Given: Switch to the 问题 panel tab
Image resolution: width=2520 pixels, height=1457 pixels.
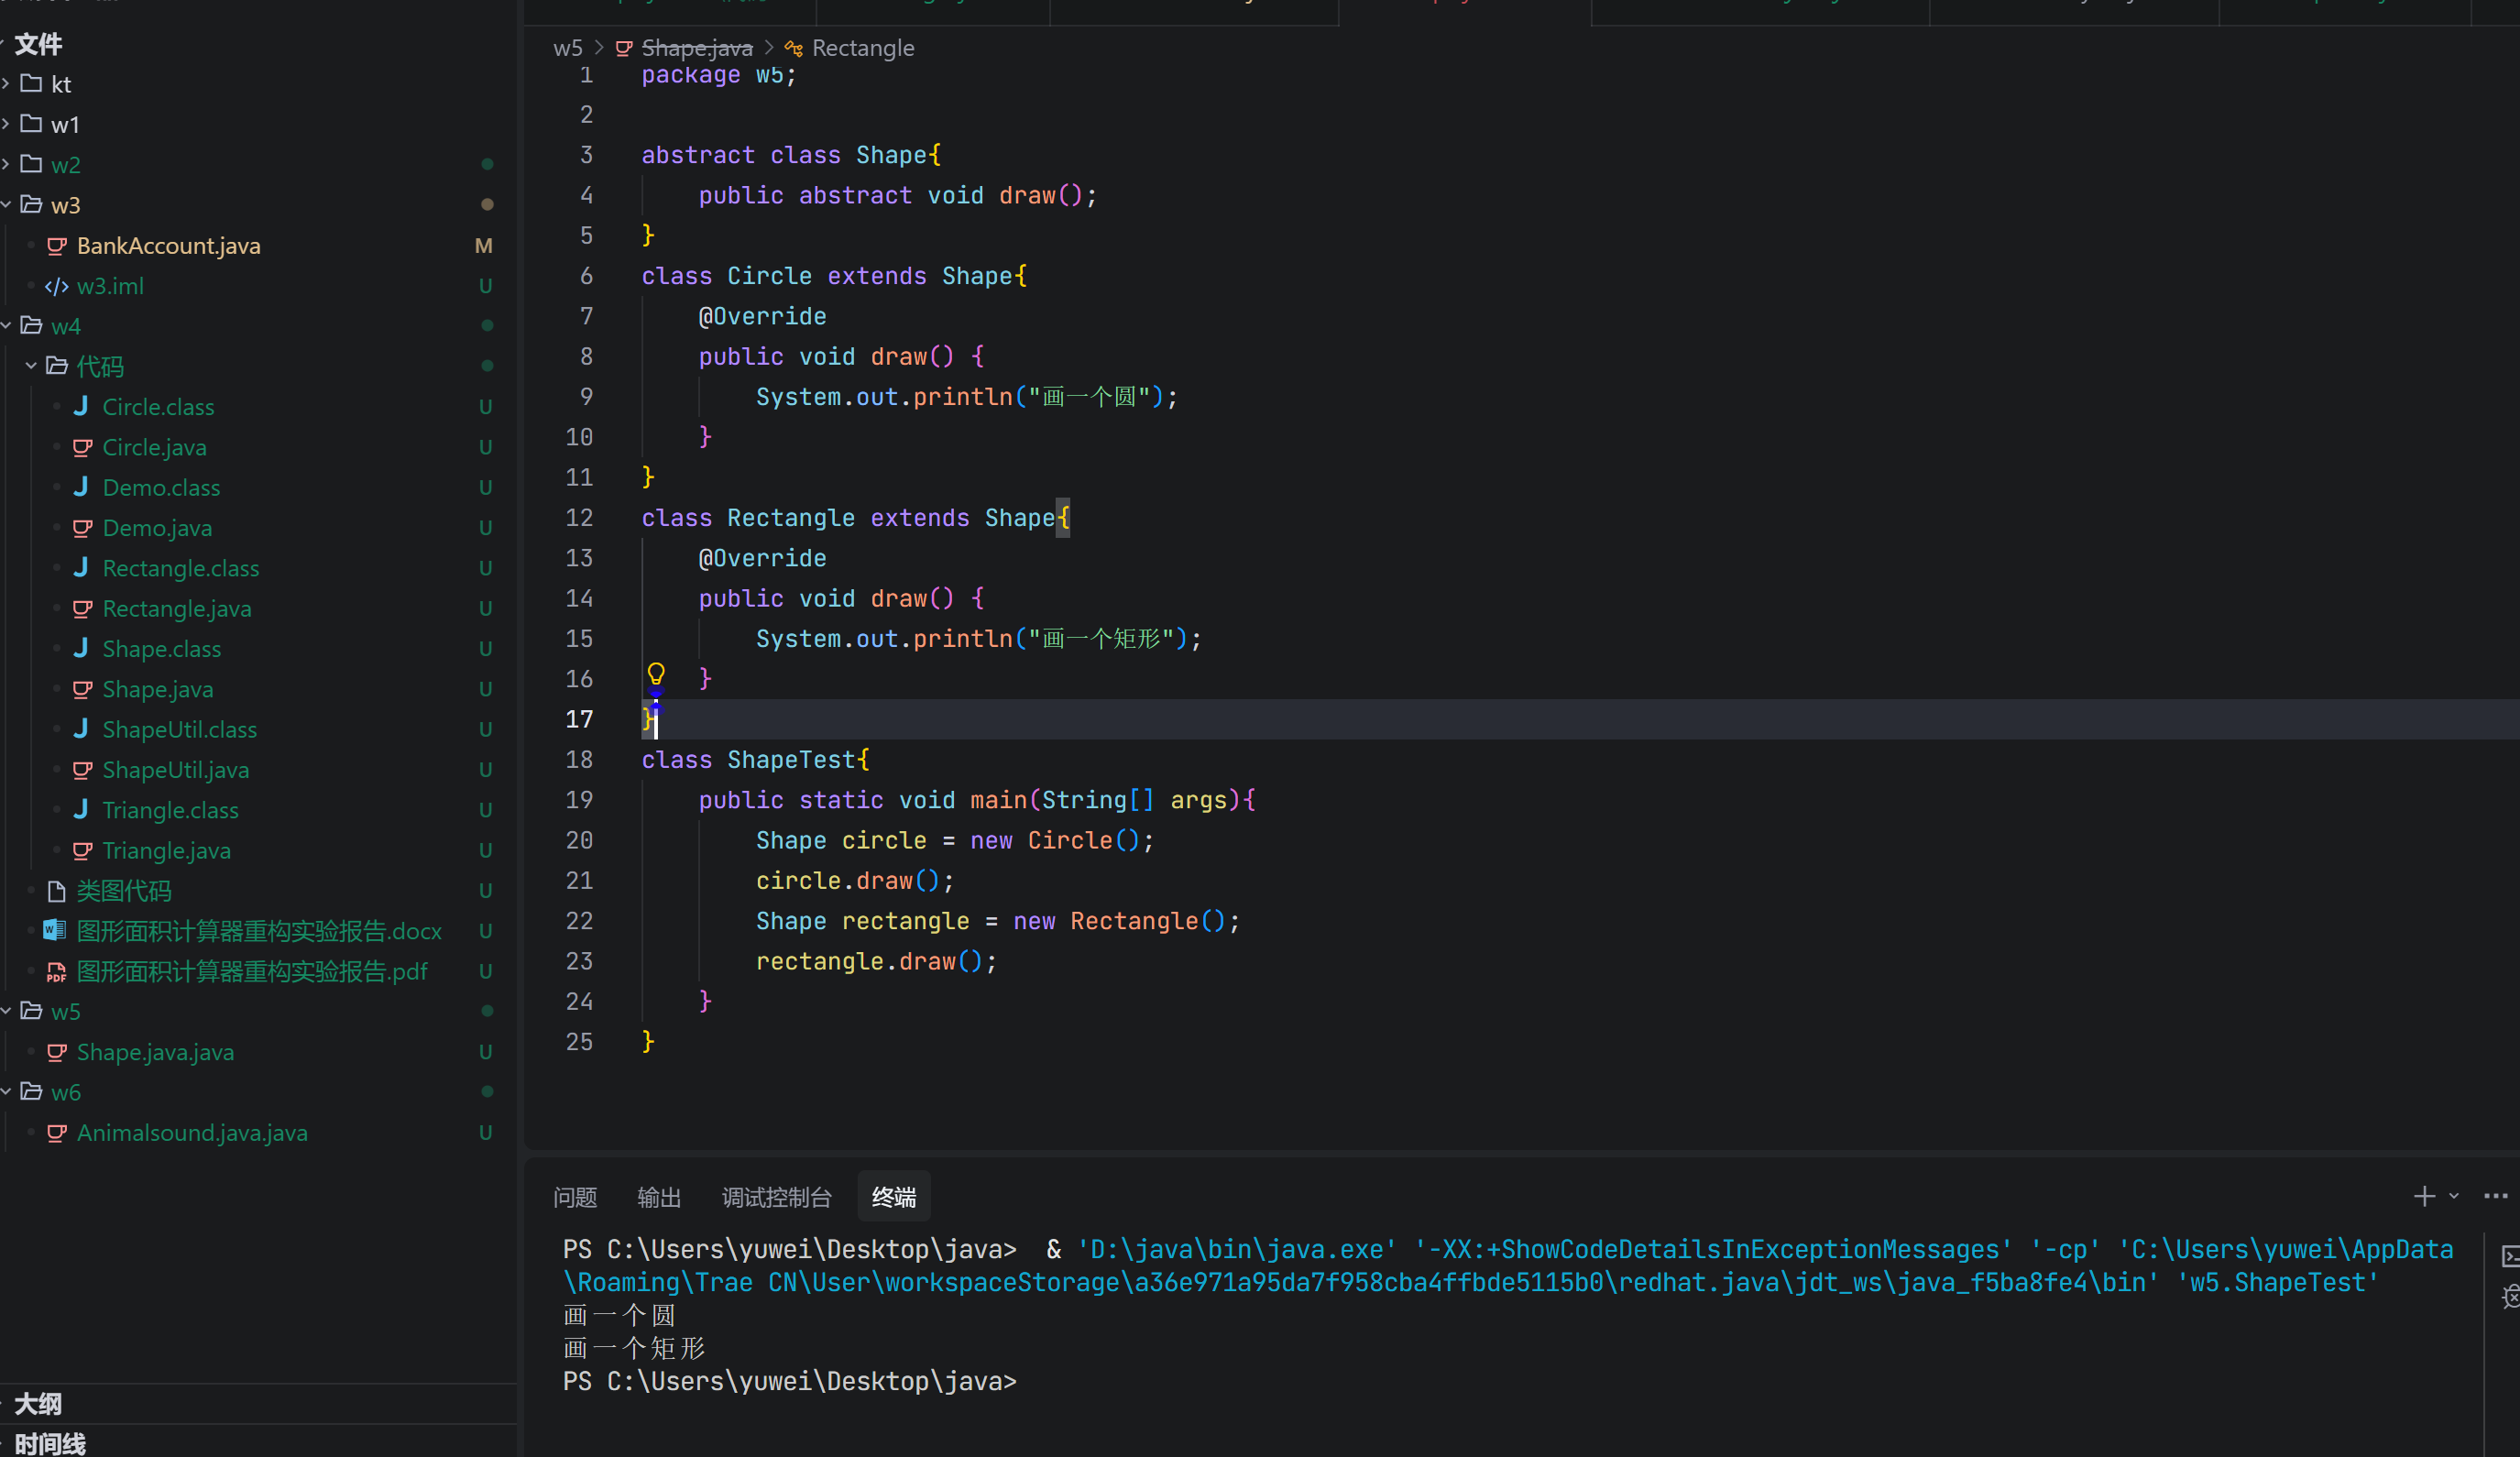Looking at the screenshot, I should pos(575,1197).
